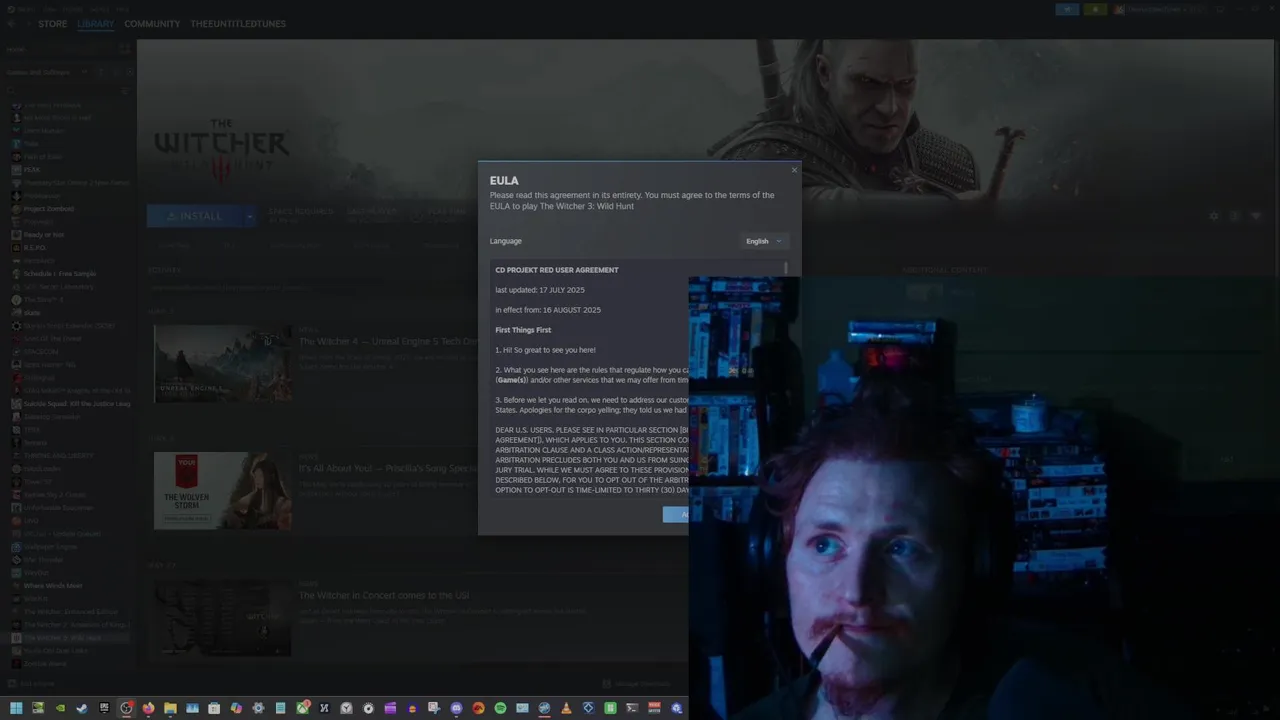Open Firefox from the taskbar

coord(148,708)
